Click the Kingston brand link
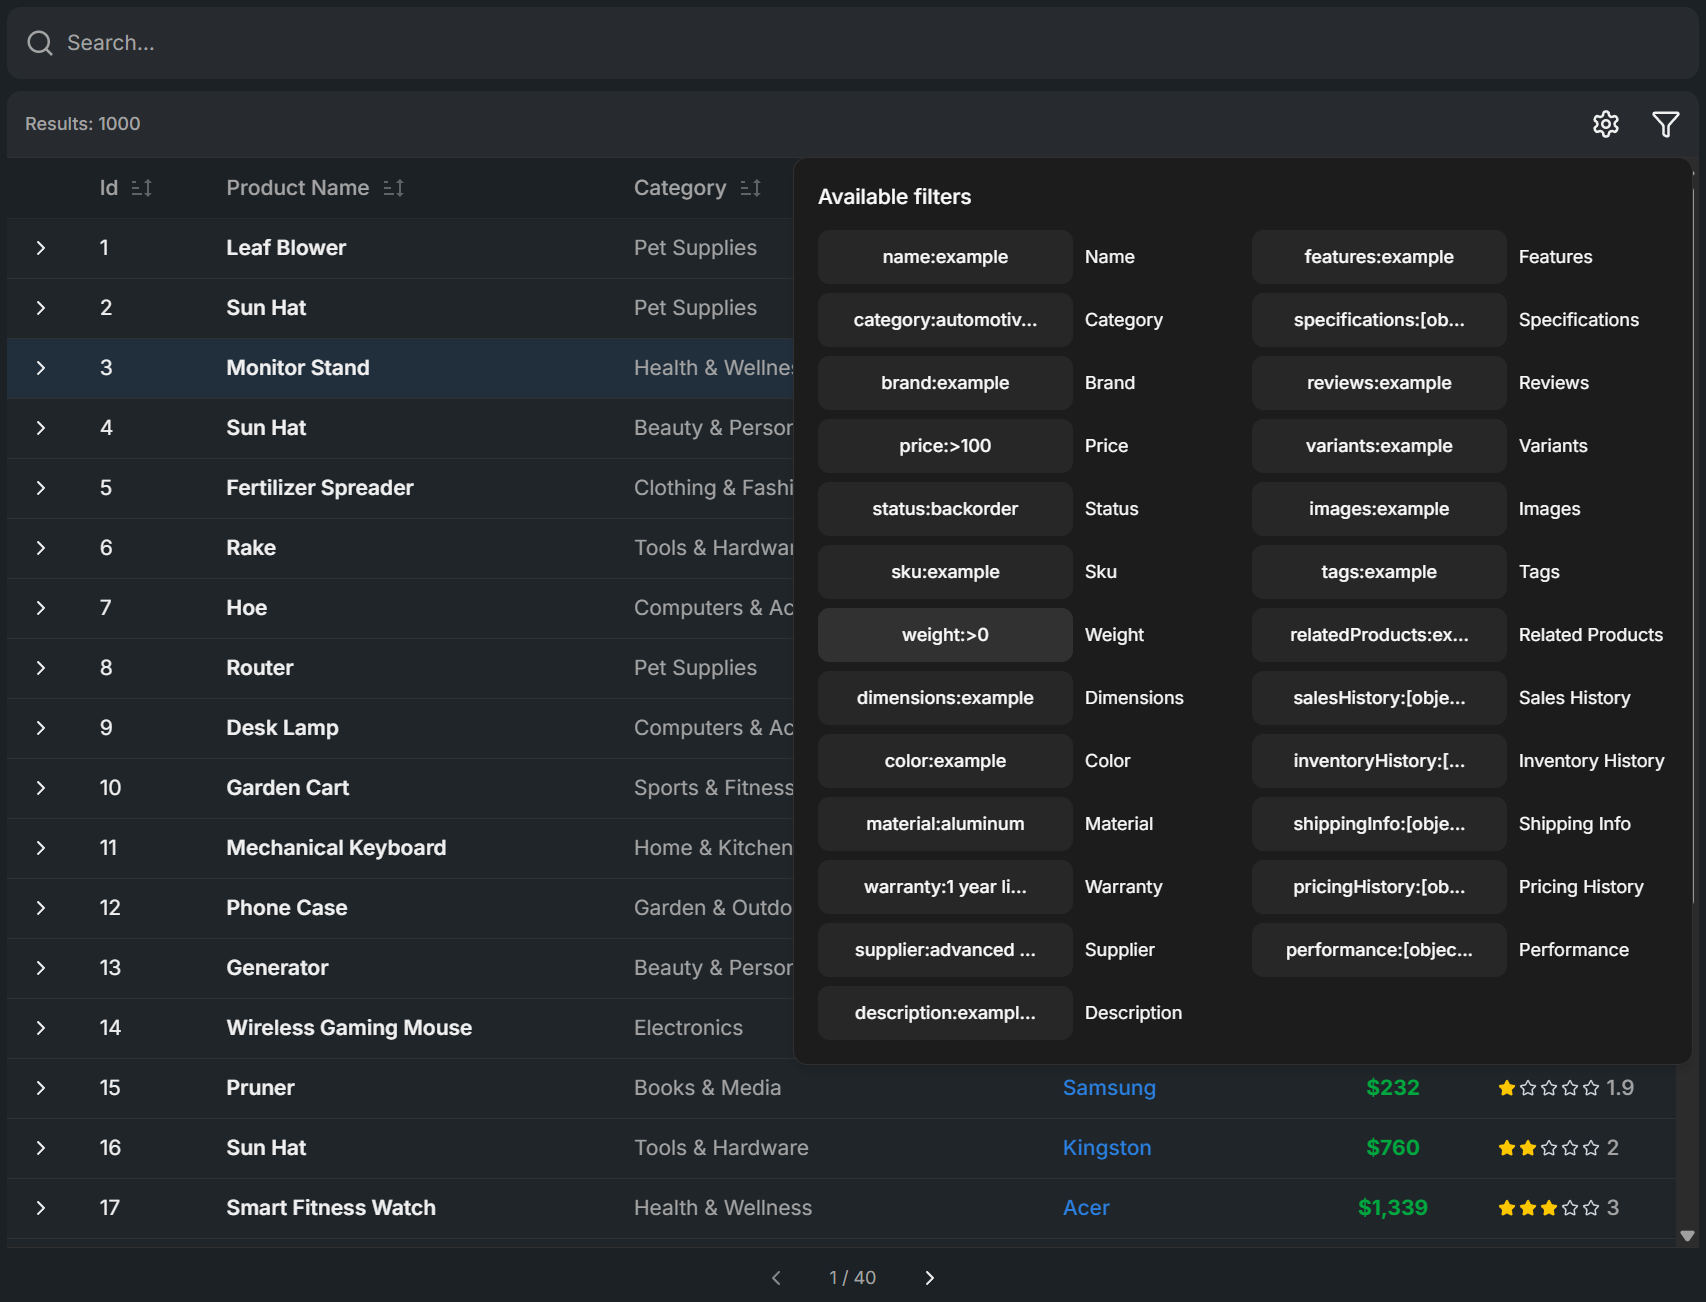The image size is (1706, 1302). point(1106,1148)
